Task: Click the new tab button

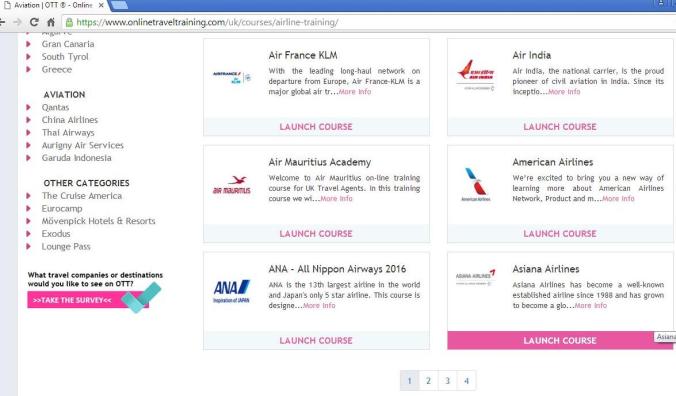Action: pyautogui.click(x=119, y=5)
